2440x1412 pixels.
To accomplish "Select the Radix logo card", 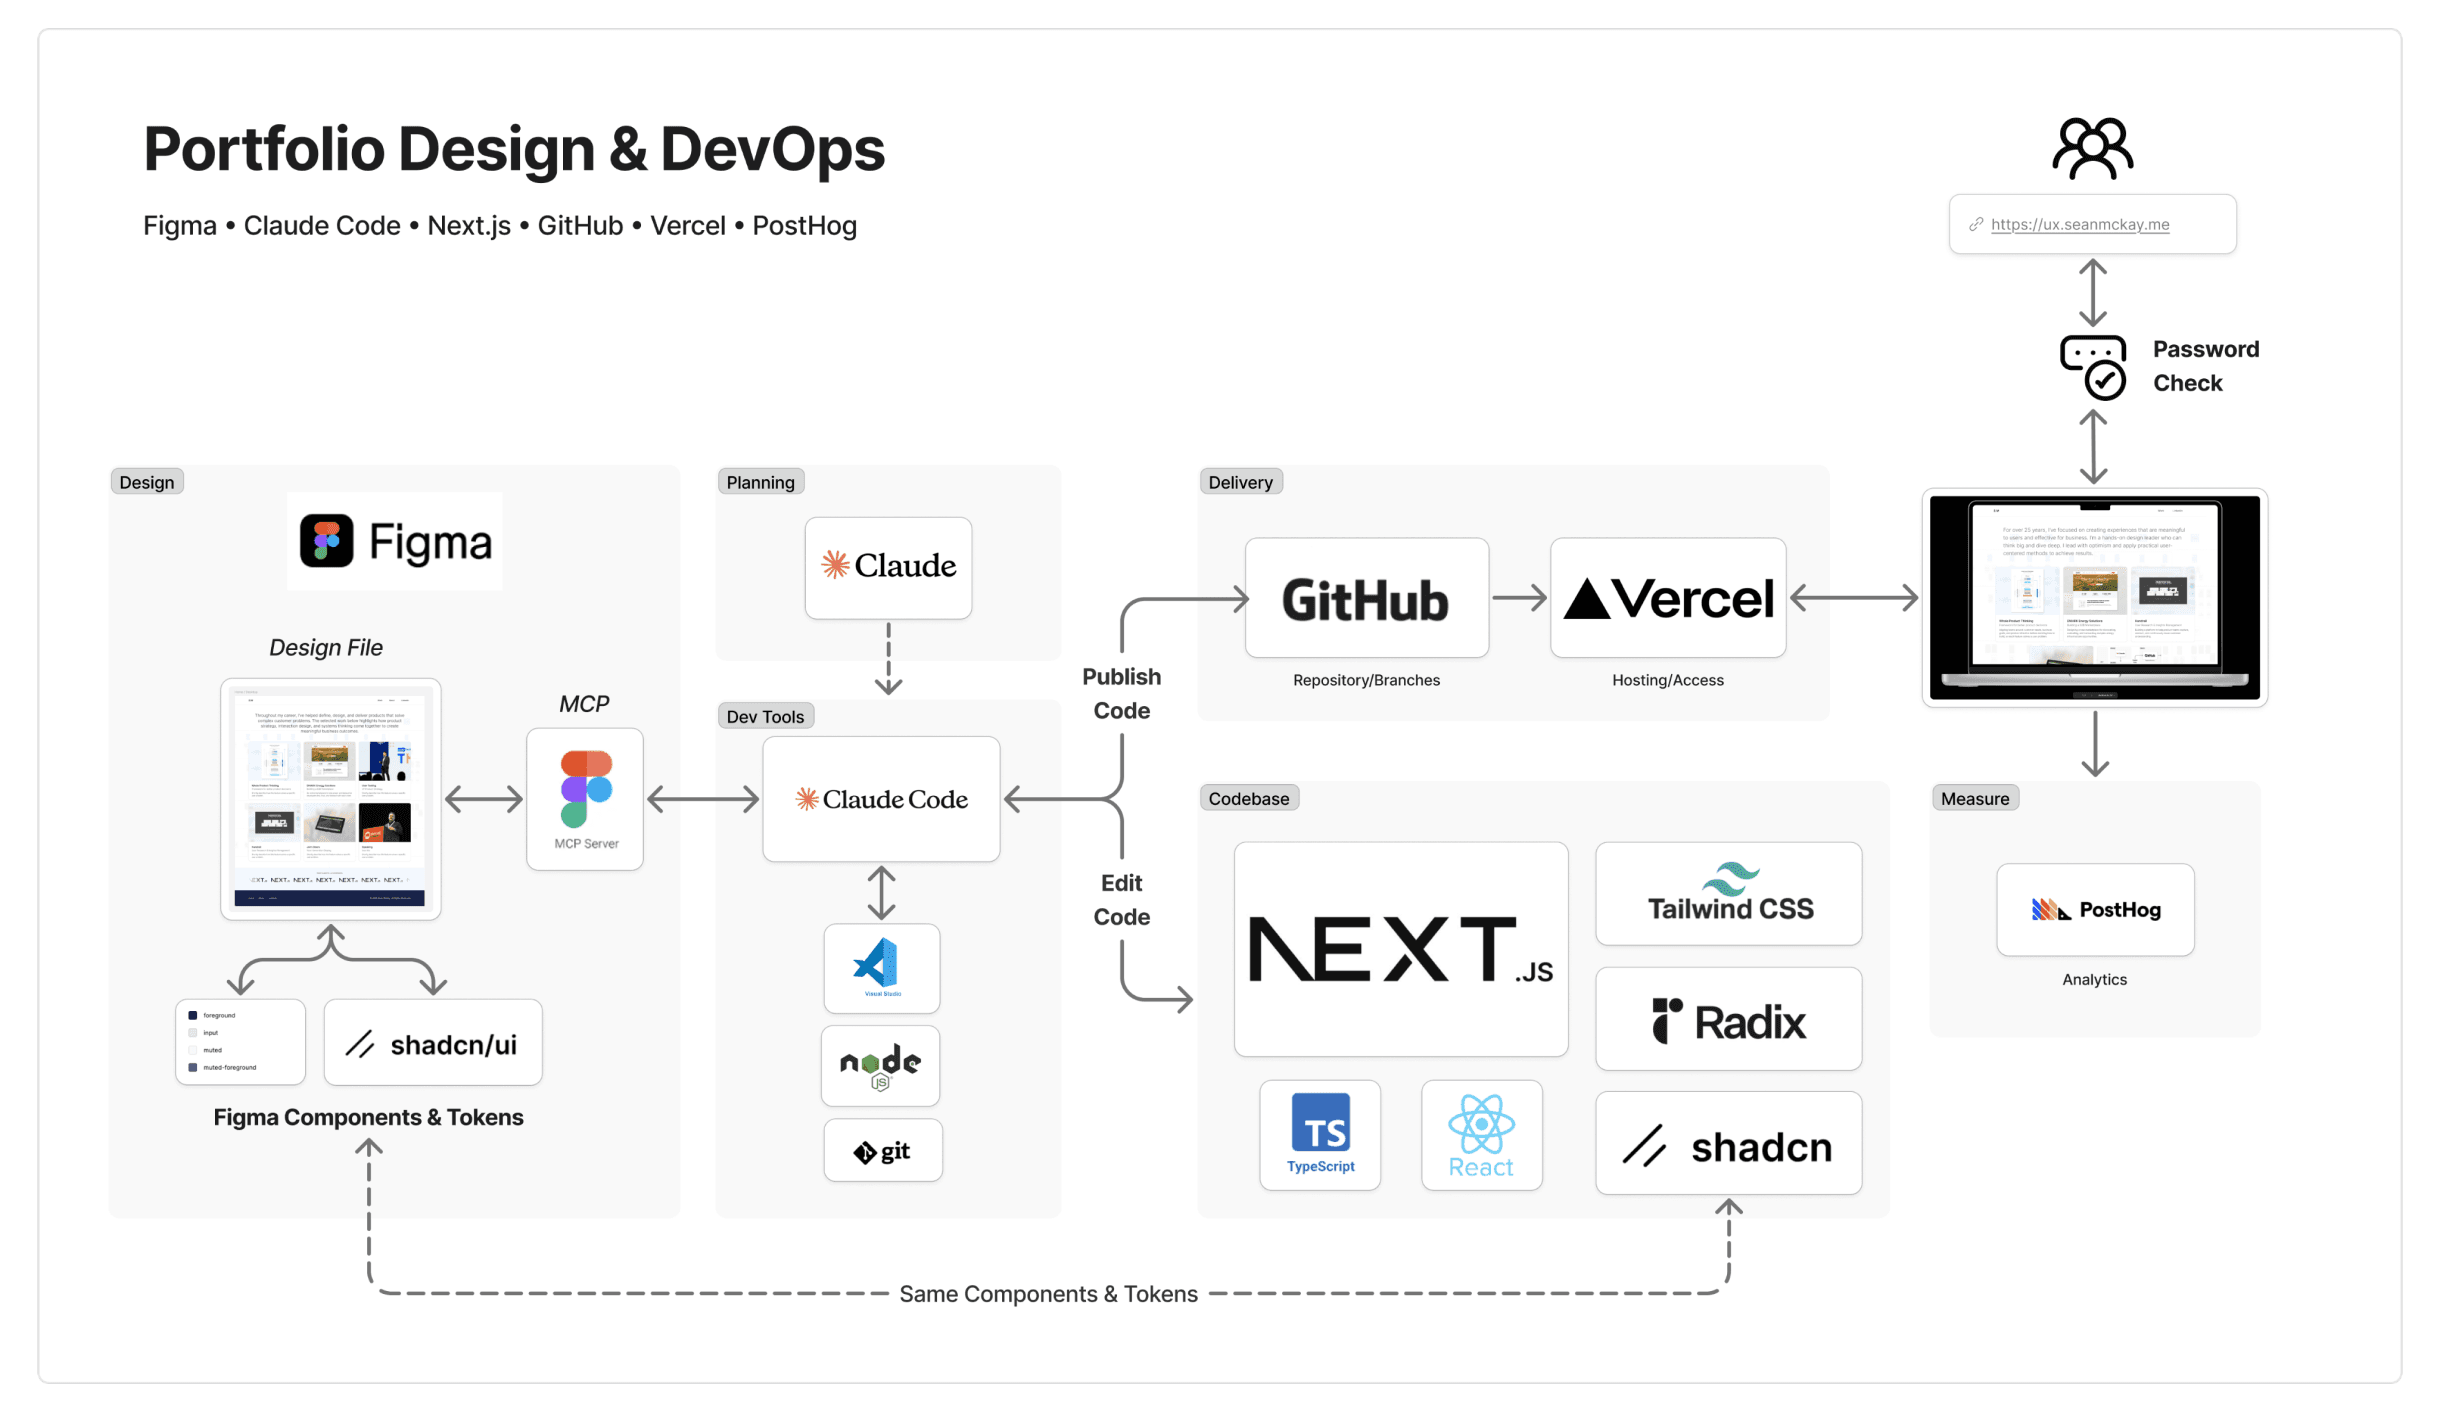I will (x=1729, y=1019).
